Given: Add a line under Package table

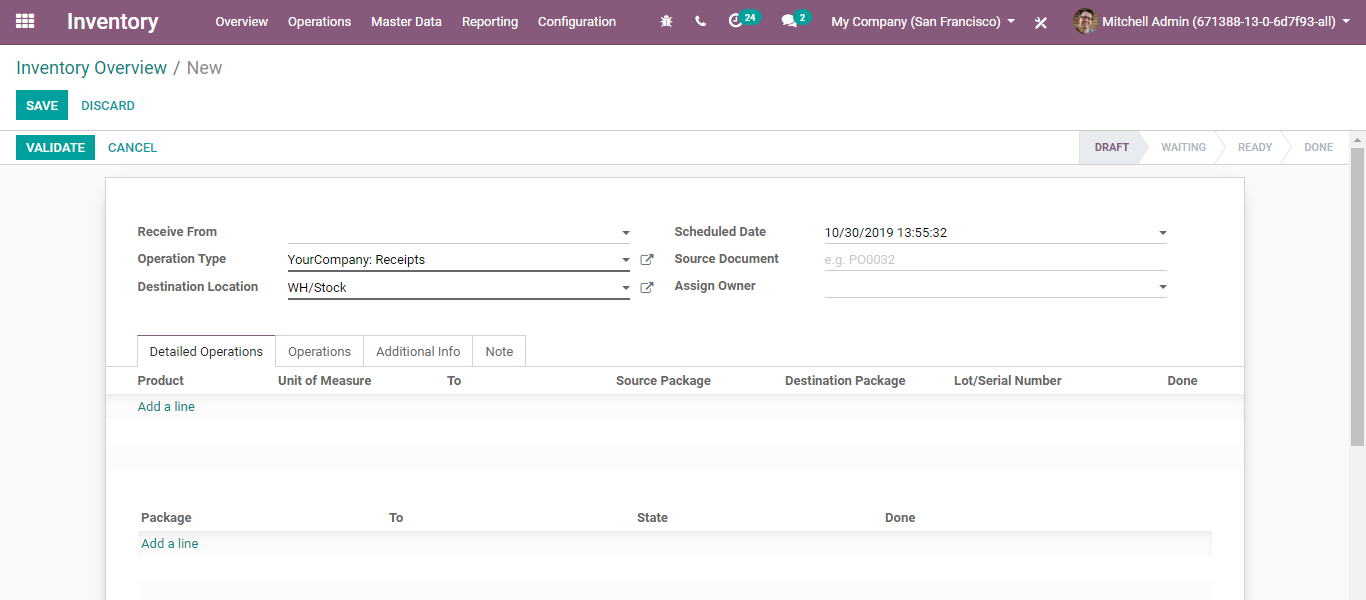Looking at the screenshot, I should coord(170,544).
